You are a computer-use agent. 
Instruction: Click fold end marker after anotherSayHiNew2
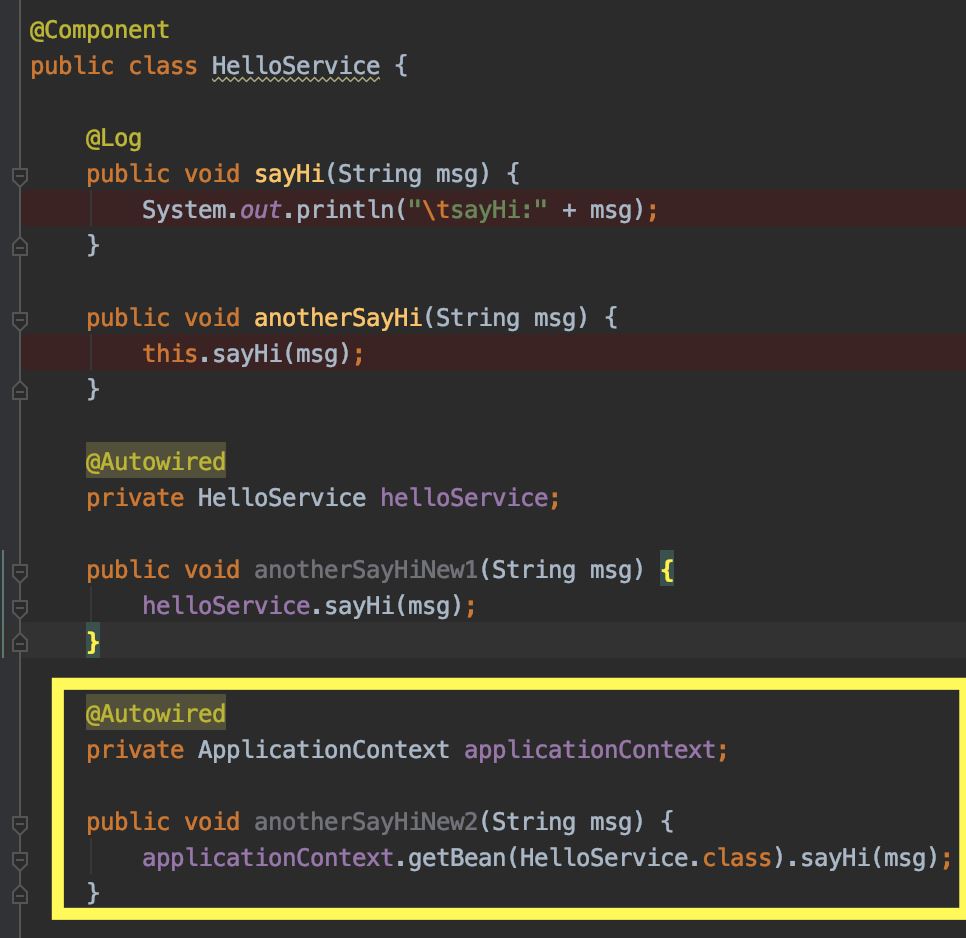coord(20,894)
